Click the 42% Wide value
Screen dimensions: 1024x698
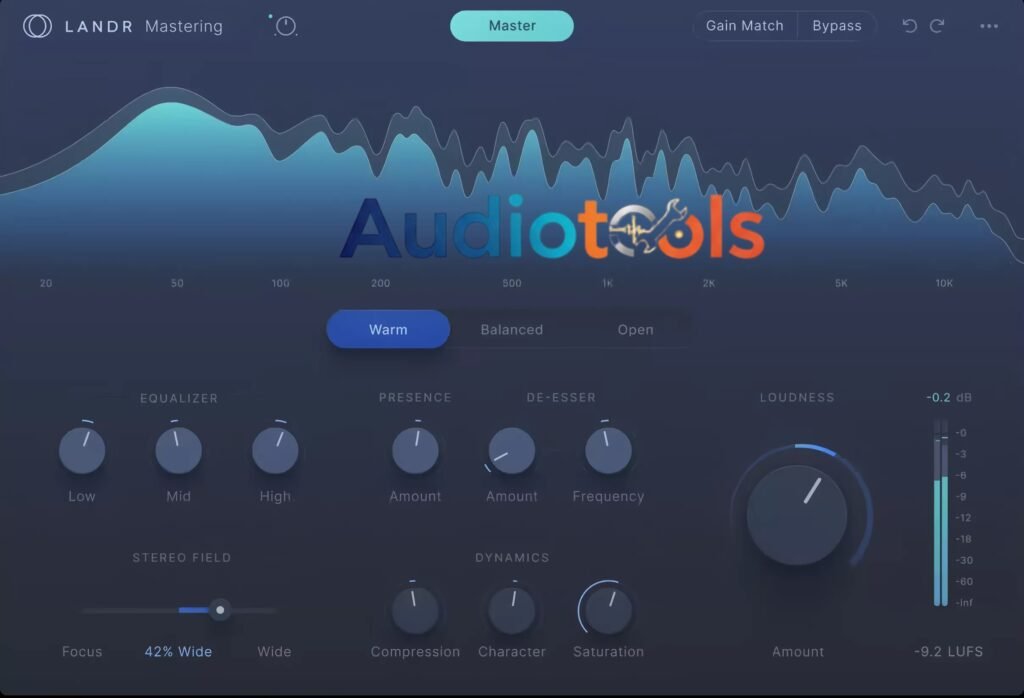coord(178,652)
